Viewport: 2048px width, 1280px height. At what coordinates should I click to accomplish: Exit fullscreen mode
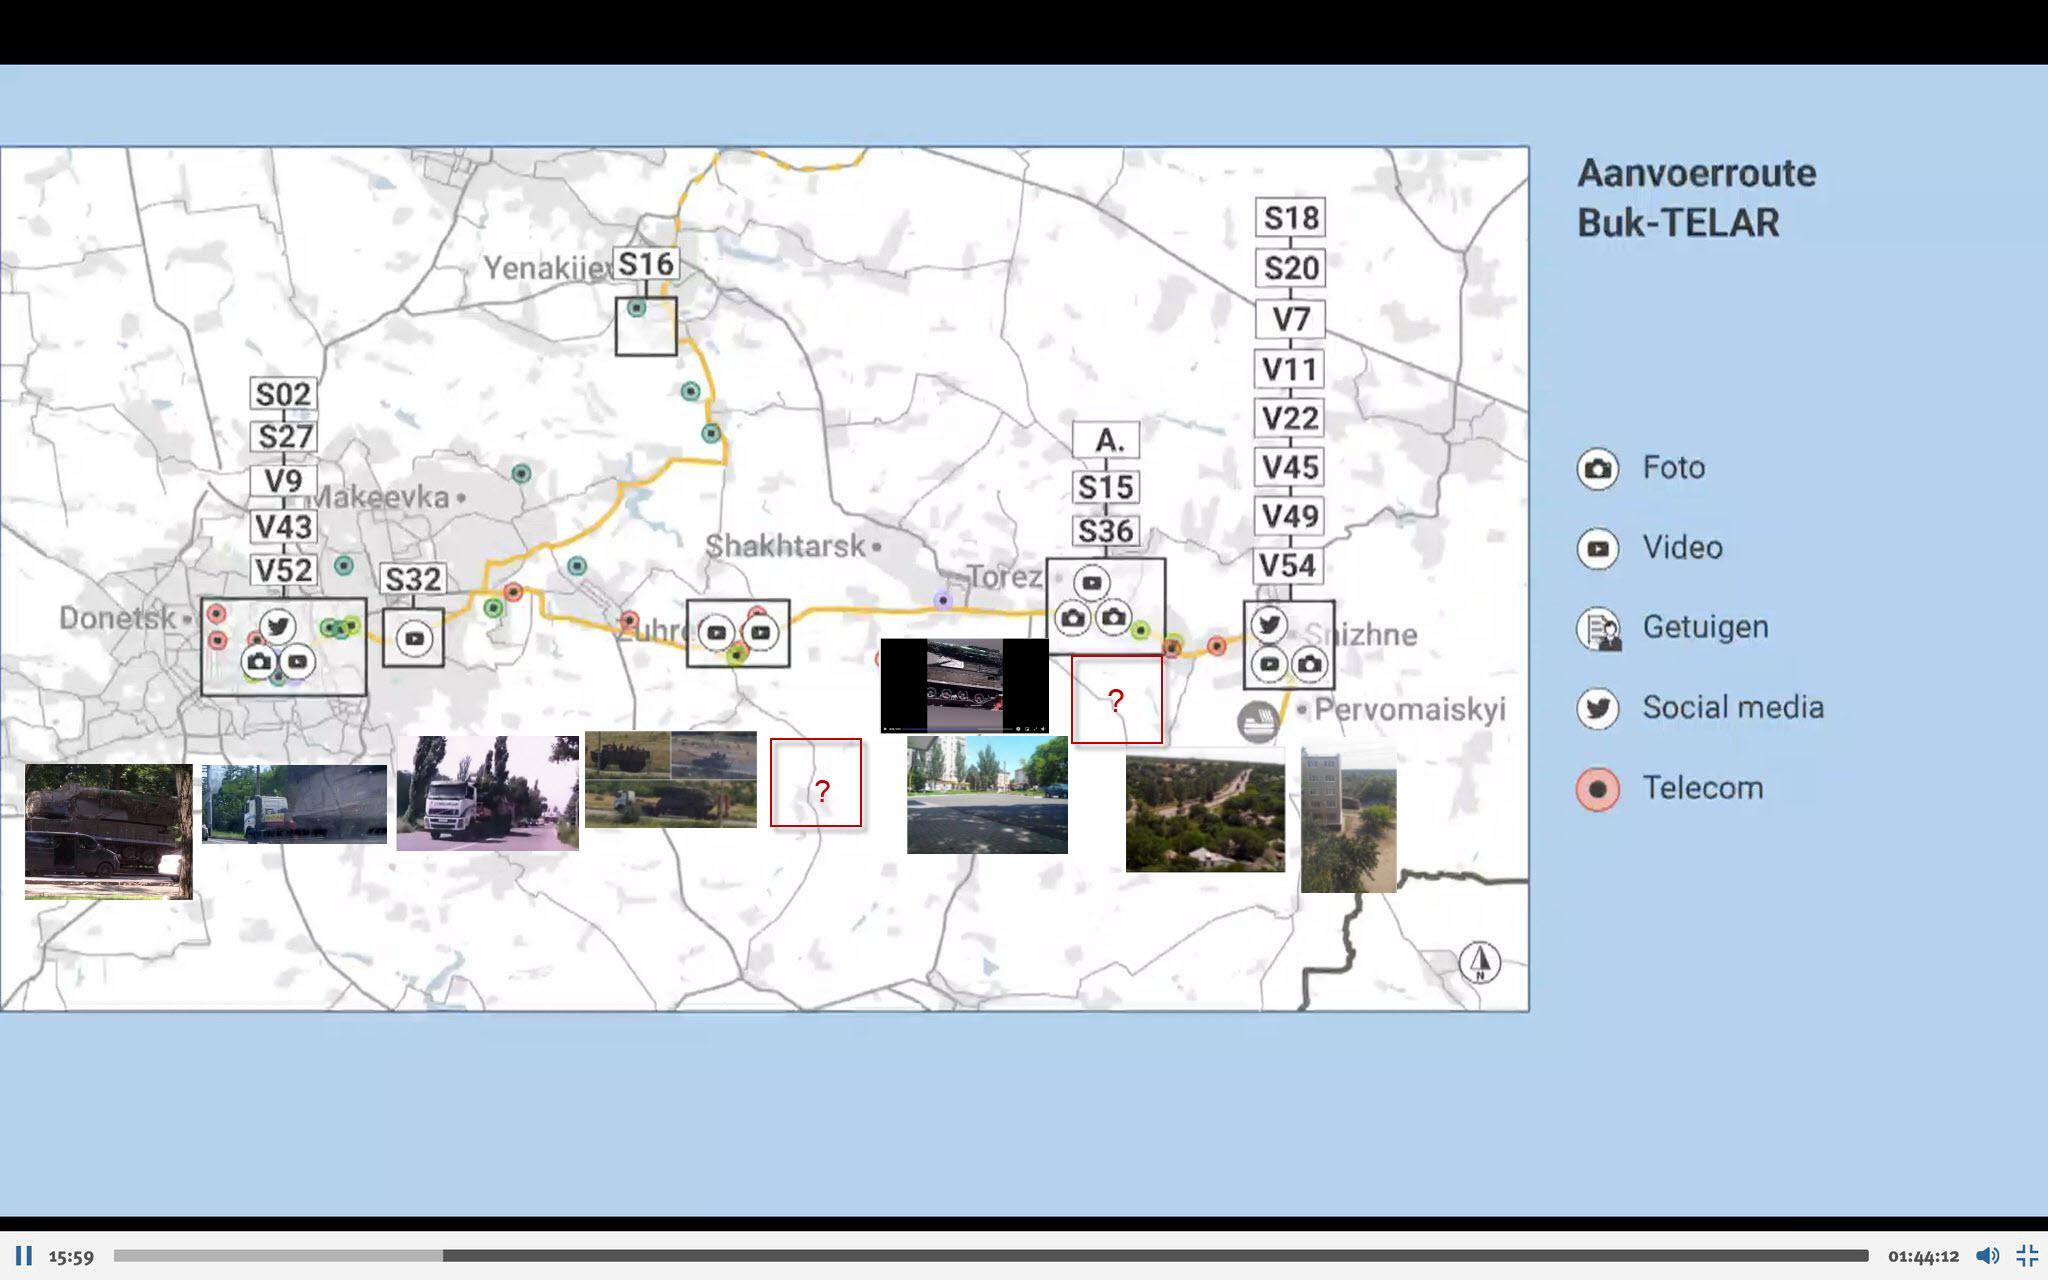(2027, 1256)
